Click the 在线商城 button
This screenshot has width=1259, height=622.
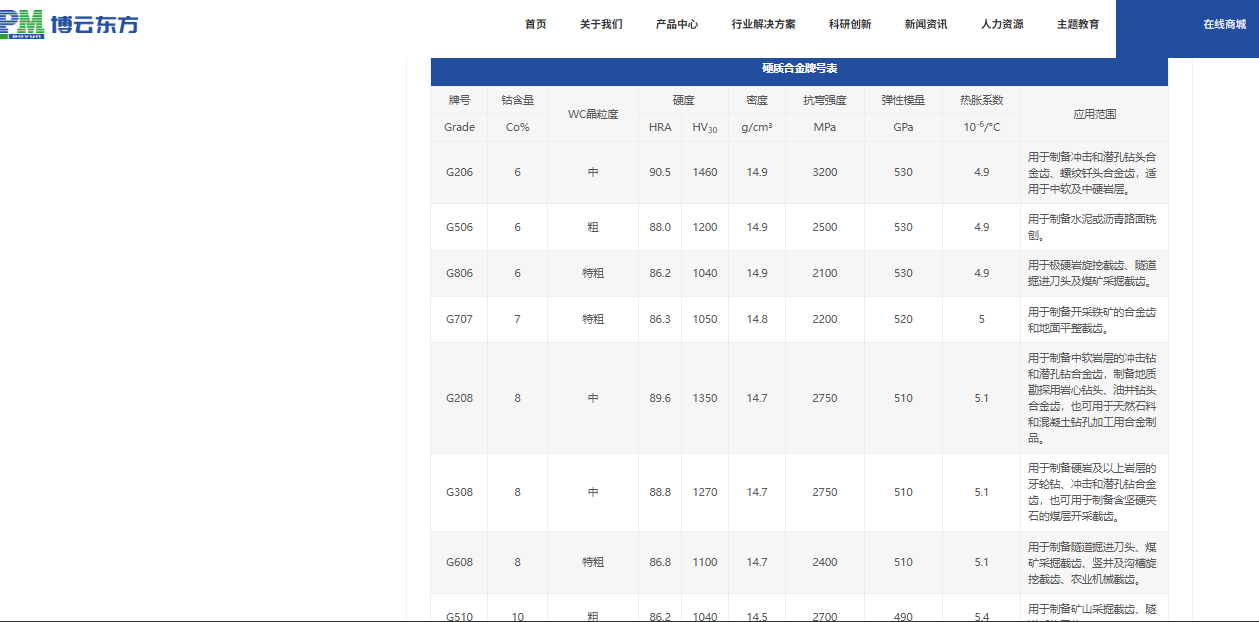click(1187, 28)
